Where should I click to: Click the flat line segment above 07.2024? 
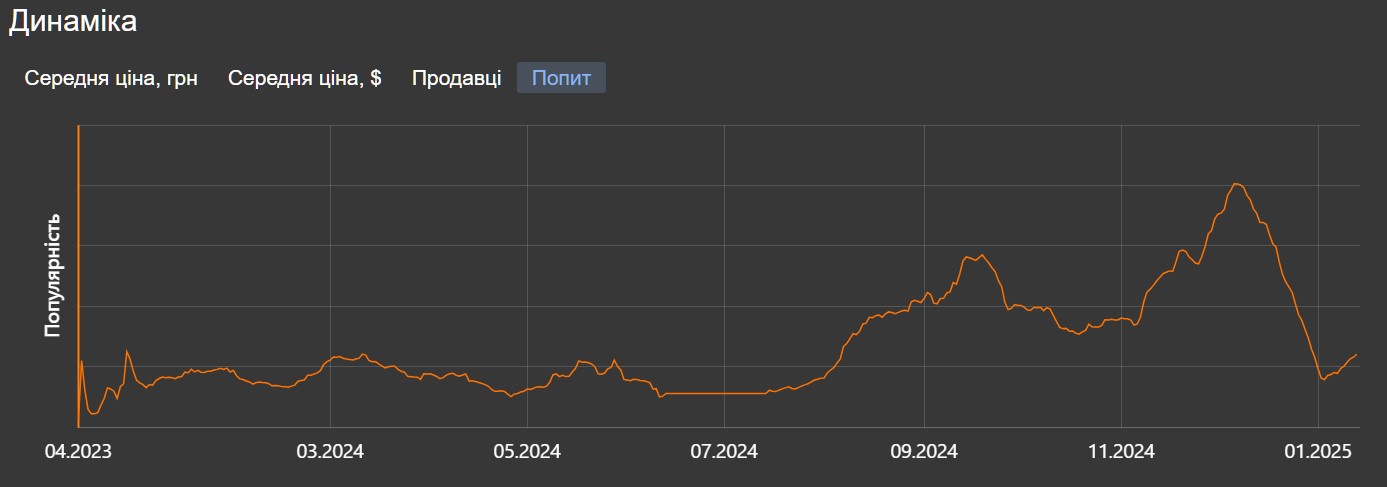[715, 393]
